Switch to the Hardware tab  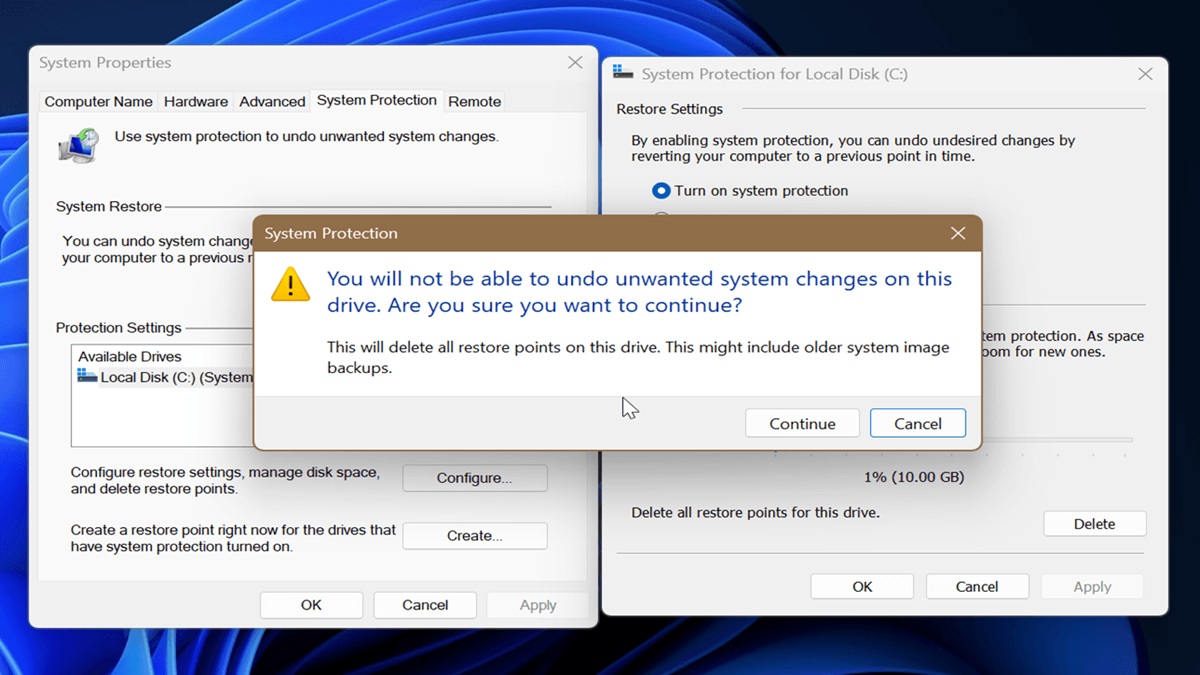click(196, 101)
